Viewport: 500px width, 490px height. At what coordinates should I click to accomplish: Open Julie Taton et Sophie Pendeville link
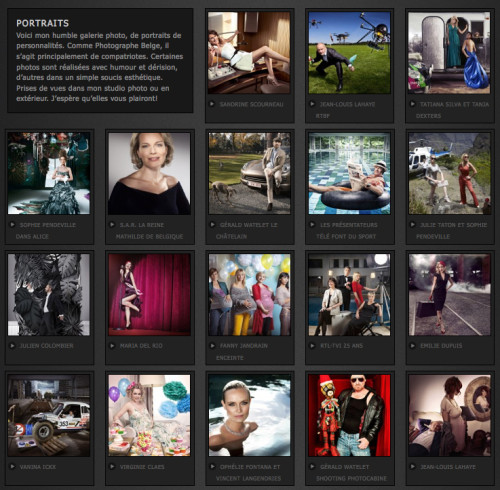pyautogui.click(x=451, y=230)
